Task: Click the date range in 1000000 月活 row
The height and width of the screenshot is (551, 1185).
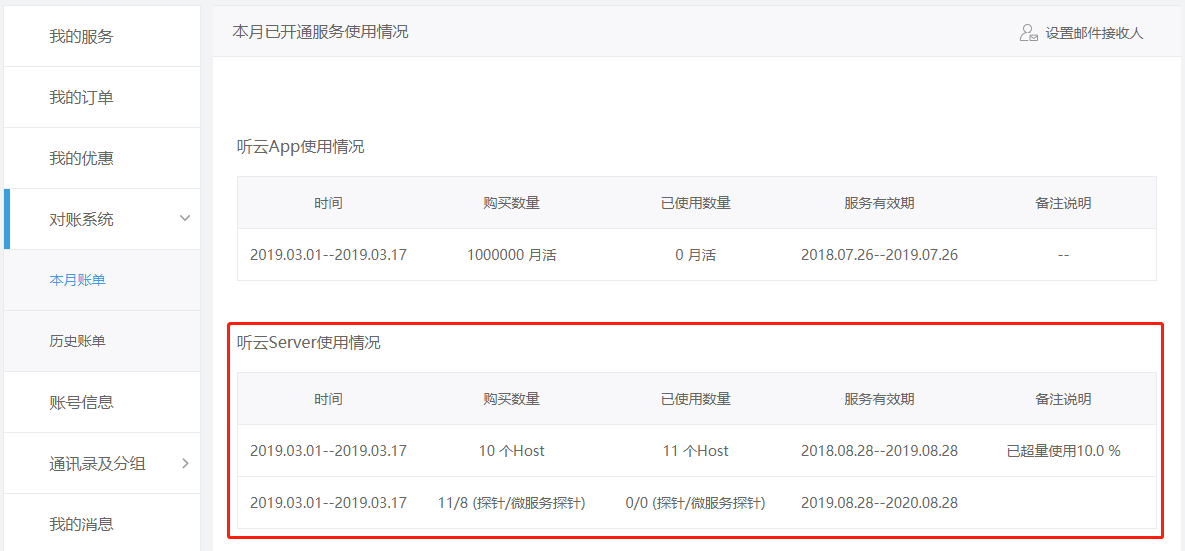Action: (329, 255)
